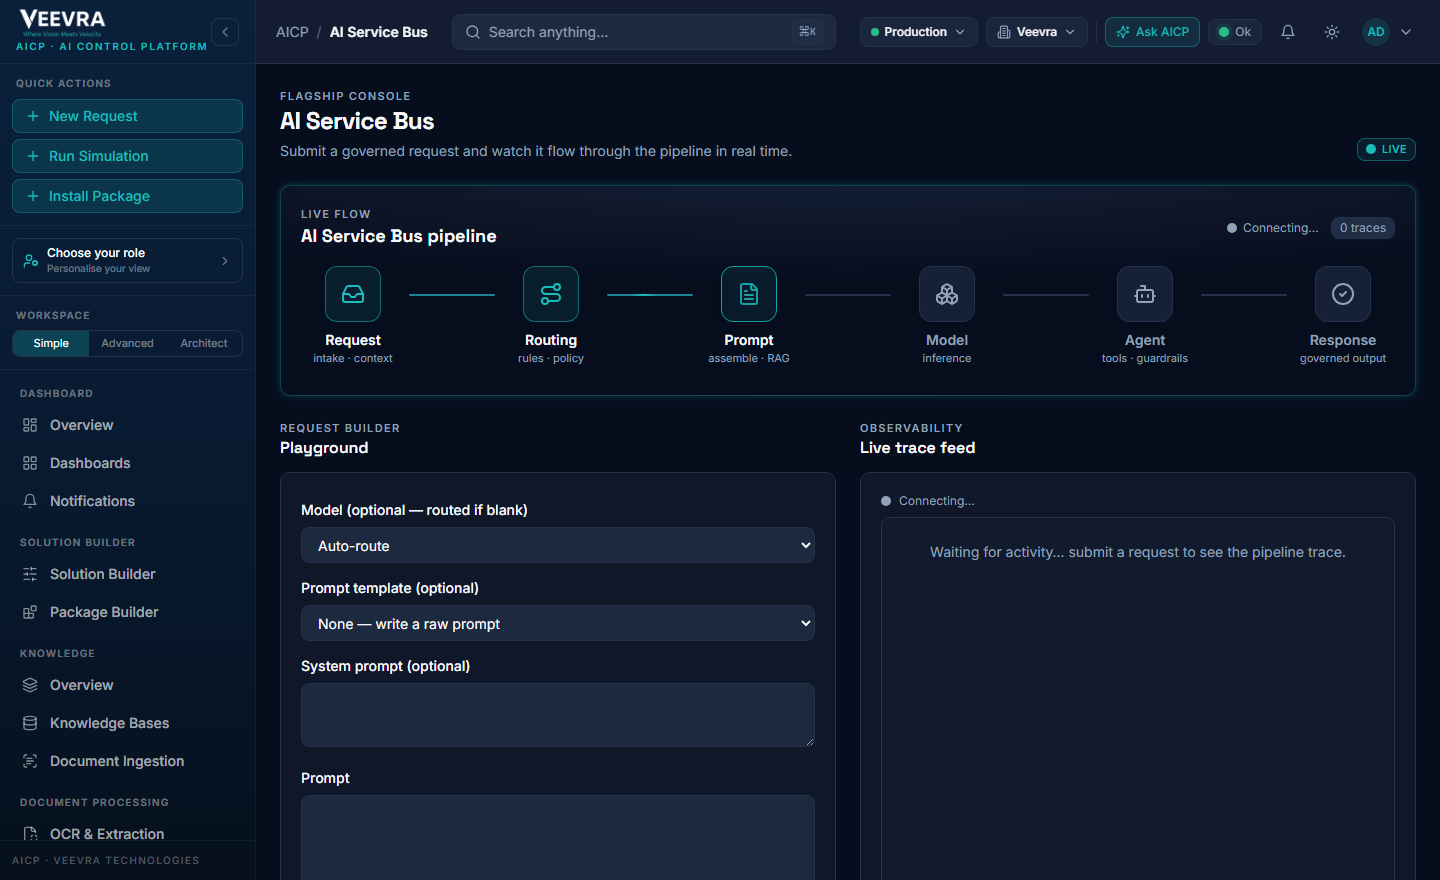Click the live flow "Connecting..." status text
The image size is (1440, 880).
[x=1281, y=228]
